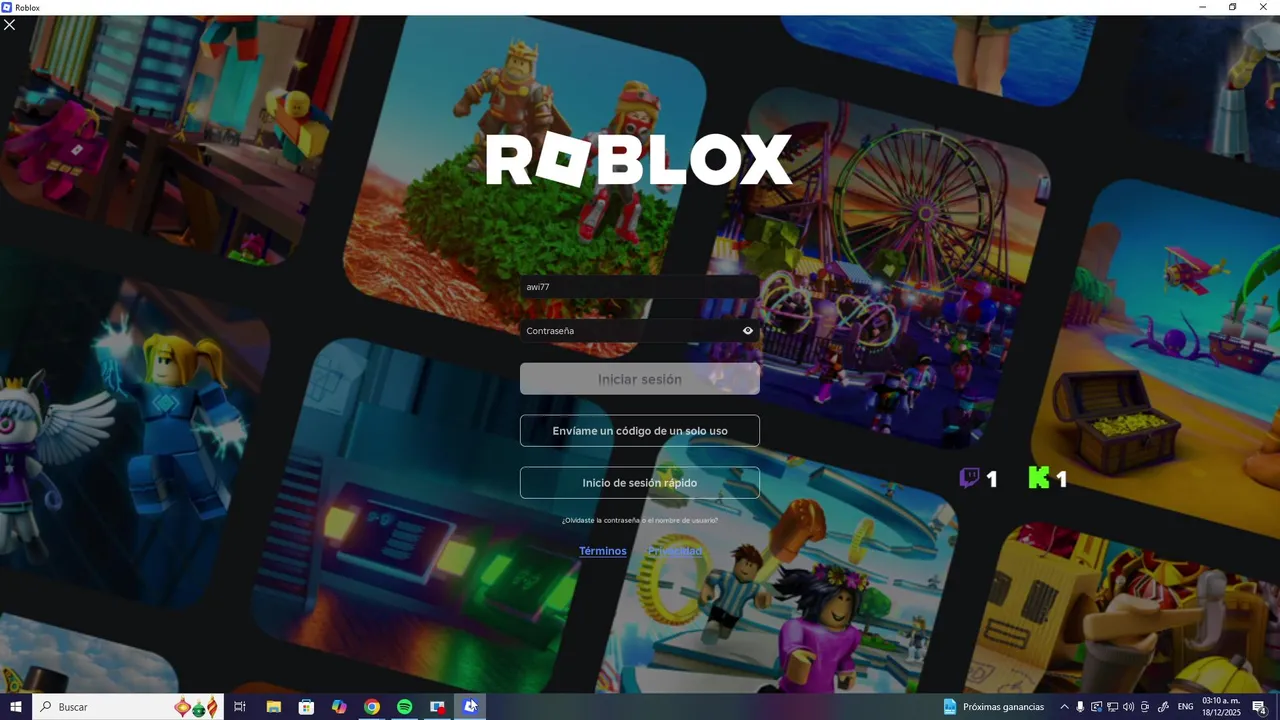
Task: Open network settings from tray icon
Action: click(1112, 707)
